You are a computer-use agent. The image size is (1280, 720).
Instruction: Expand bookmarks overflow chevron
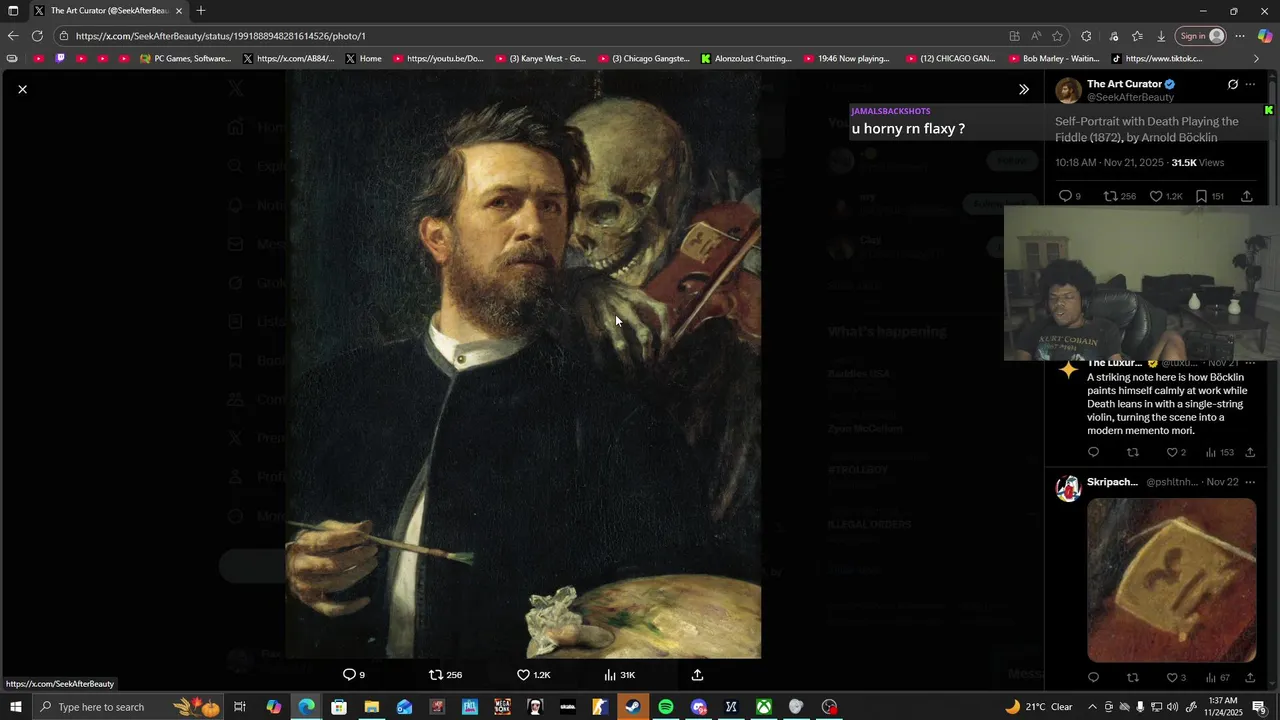coord(1257,59)
